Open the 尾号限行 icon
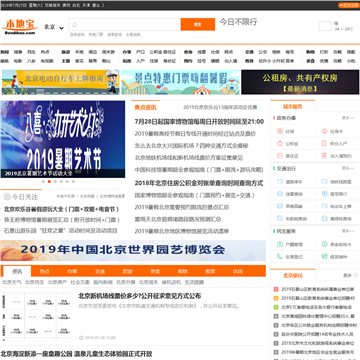The height and width of the screenshot is (360, 360). tap(324, 194)
